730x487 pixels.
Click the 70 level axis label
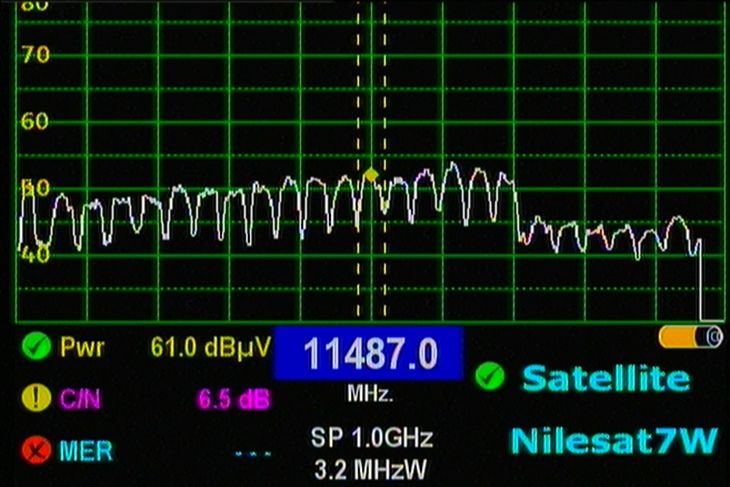tap(35, 54)
